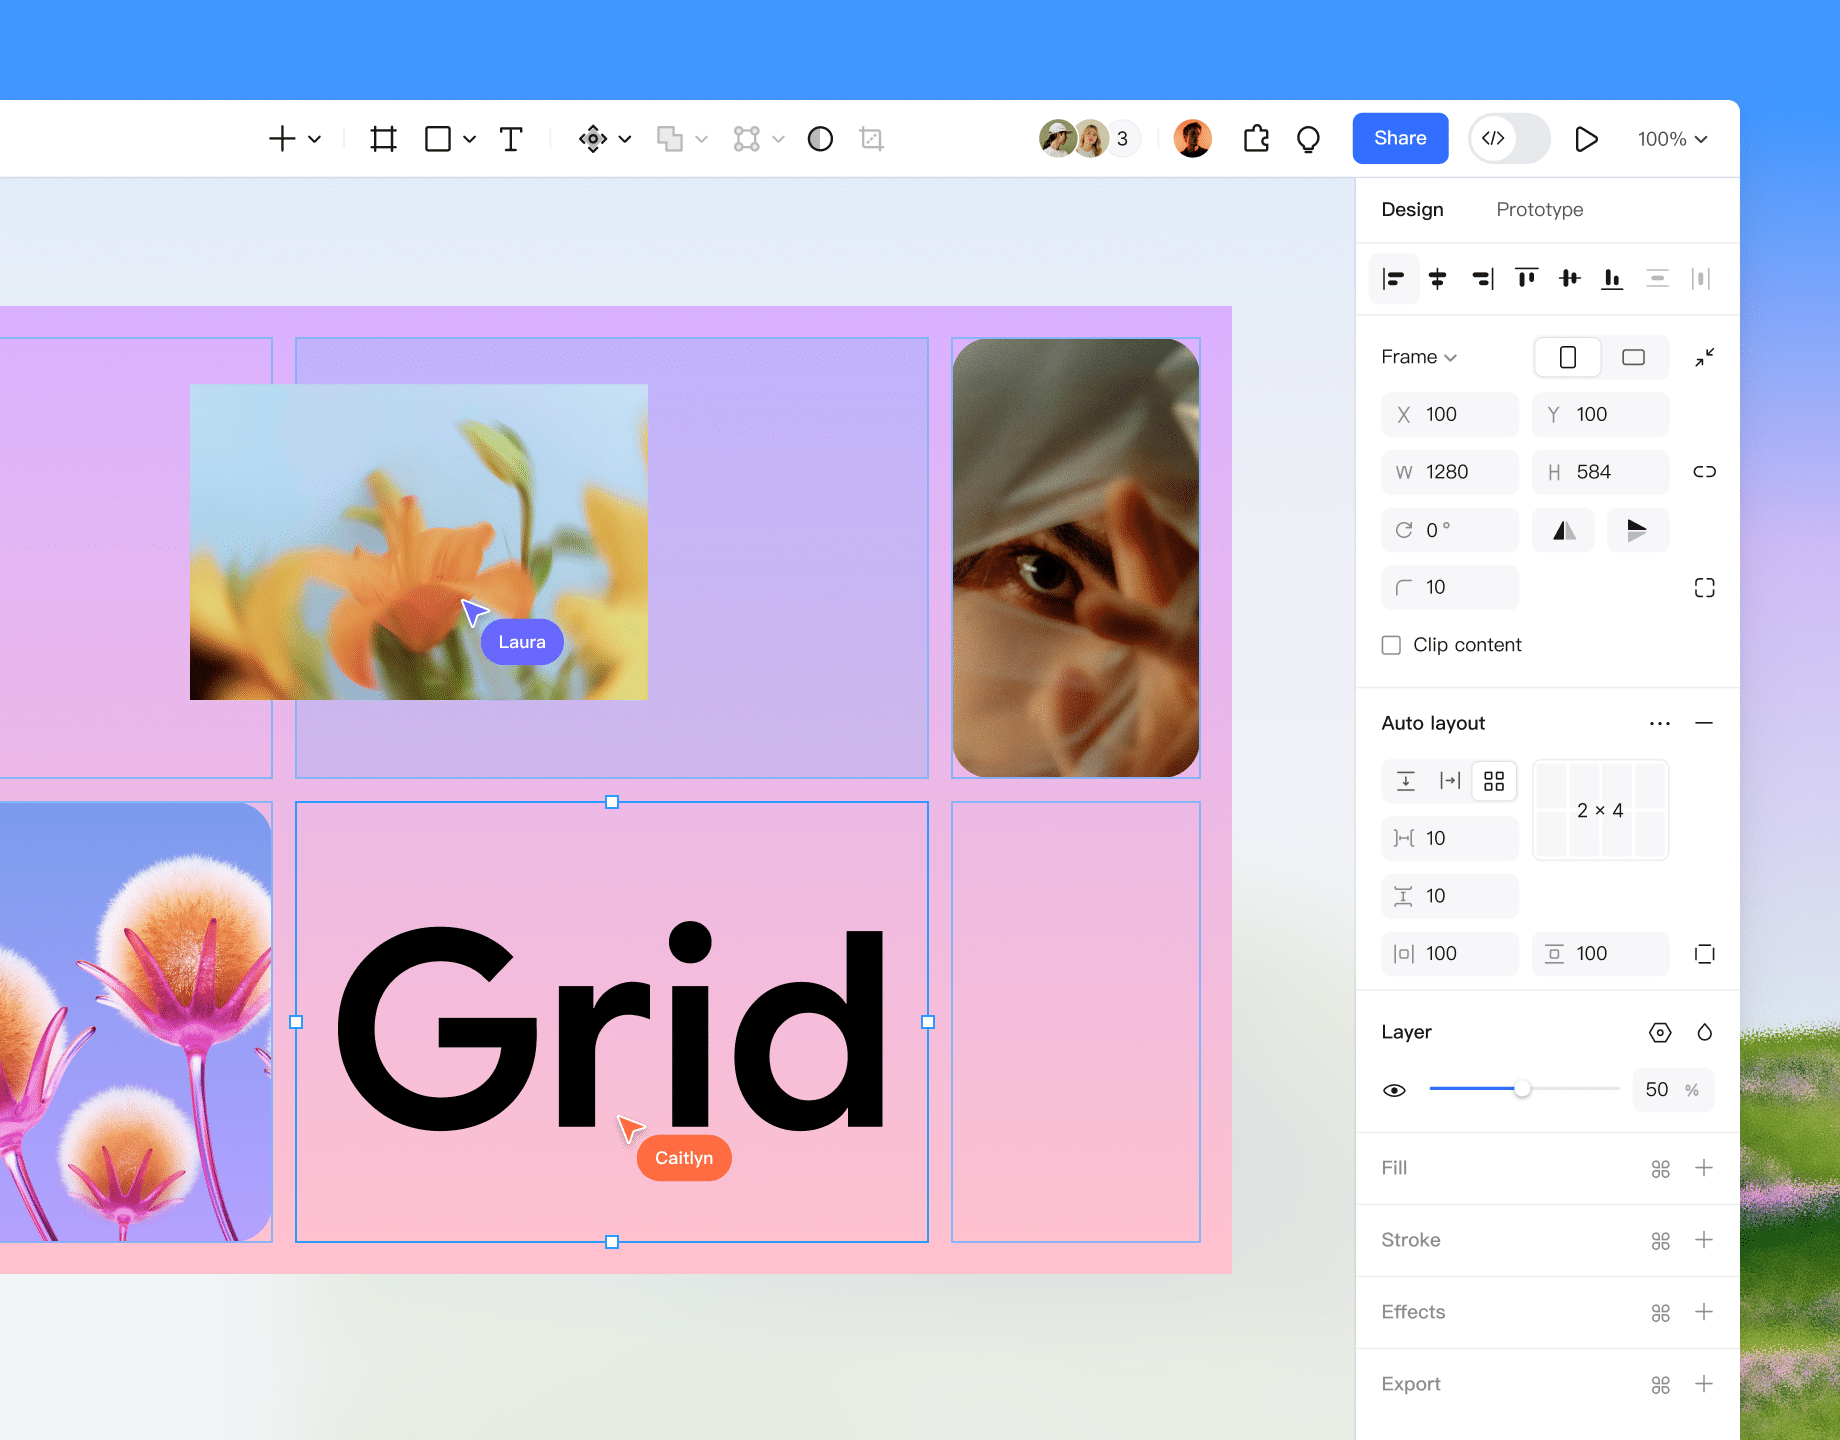This screenshot has height=1440, width=1840.
Task: Start presentation with the Play button
Action: pos(1587,139)
